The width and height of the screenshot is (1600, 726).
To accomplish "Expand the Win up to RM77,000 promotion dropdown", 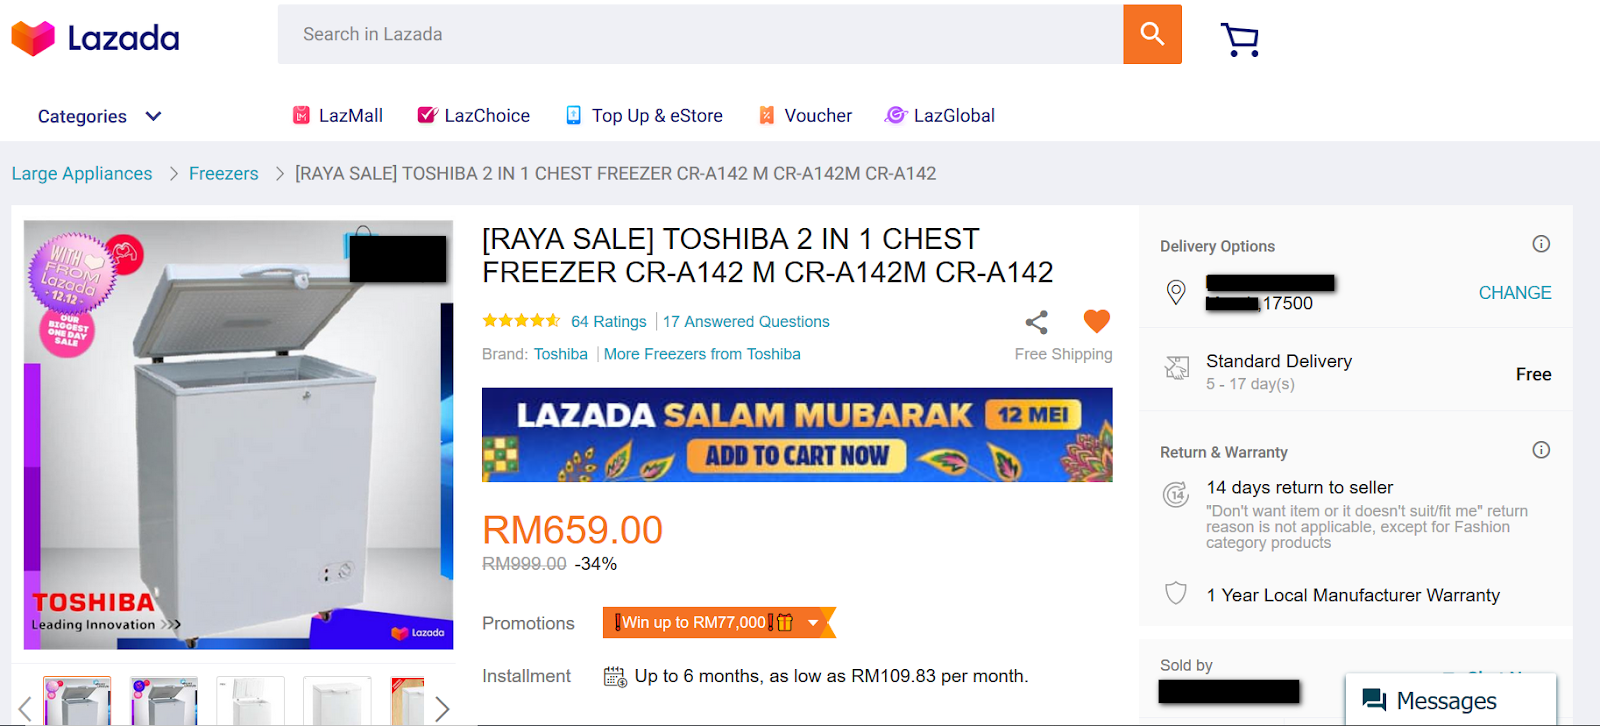I will point(813,623).
